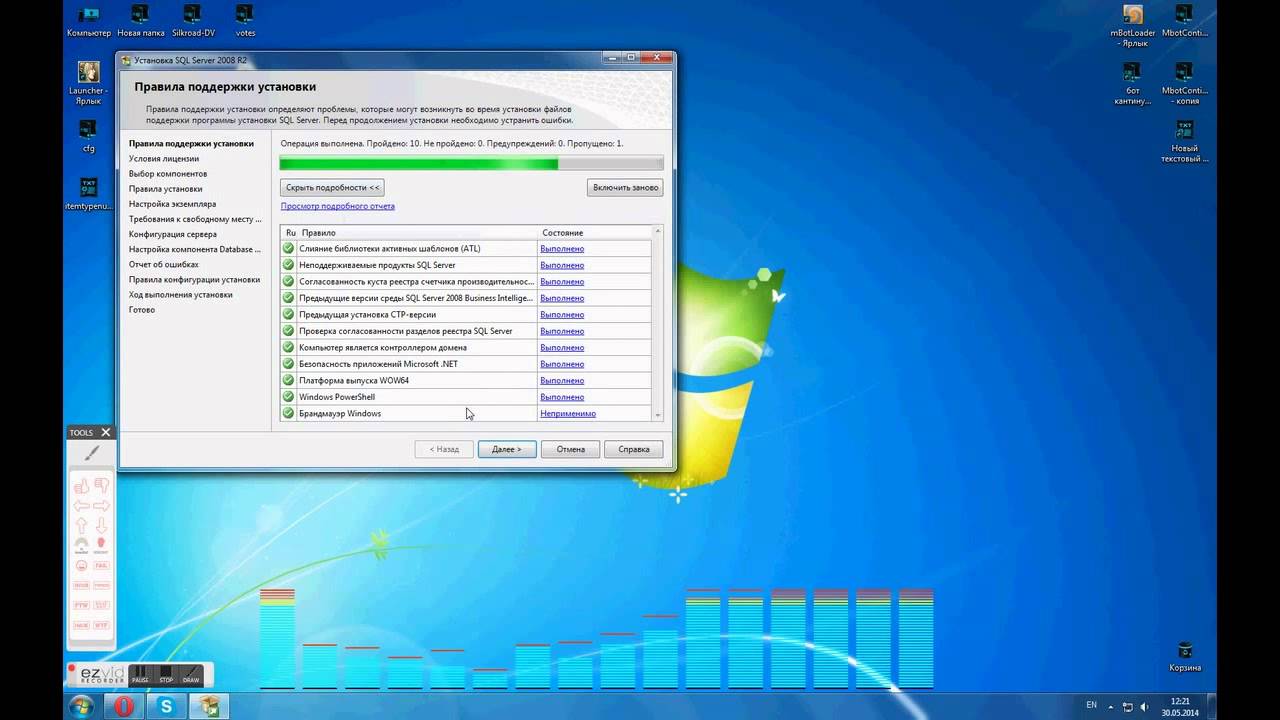Select the бот кантину desktop icon
The image size is (1280, 720).
1132,84
